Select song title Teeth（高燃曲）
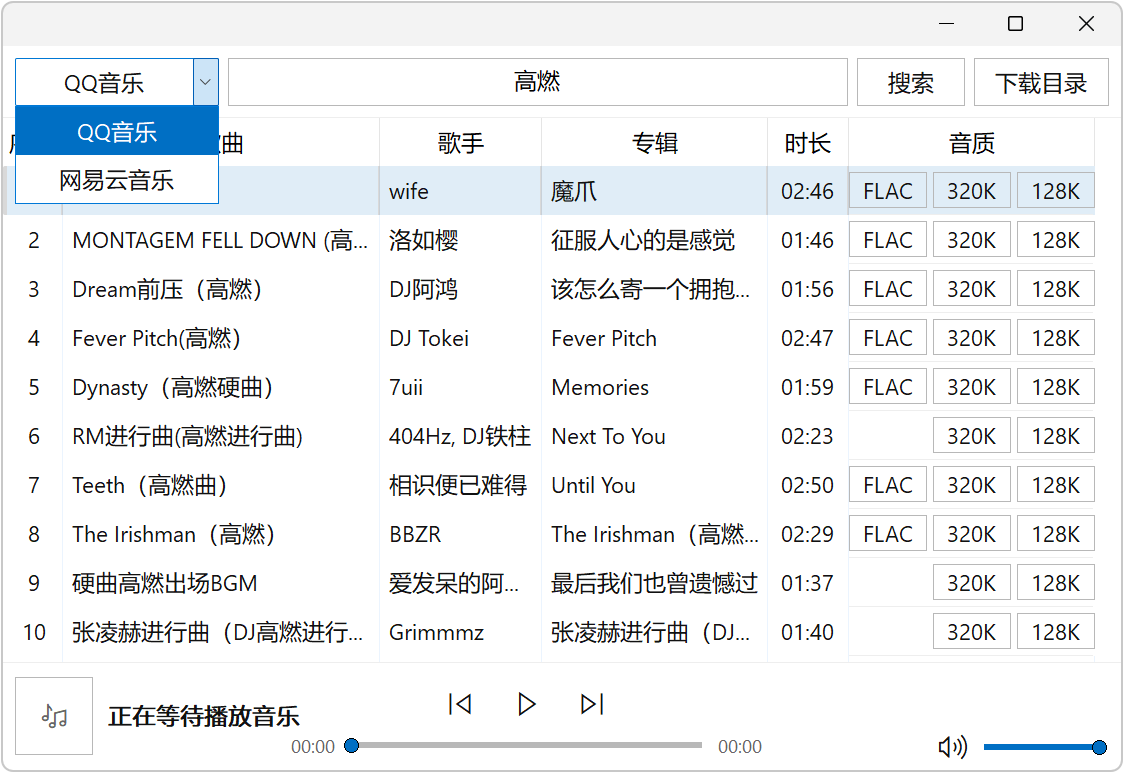Viewport: 1124px width, 773px height. point(150,485)
